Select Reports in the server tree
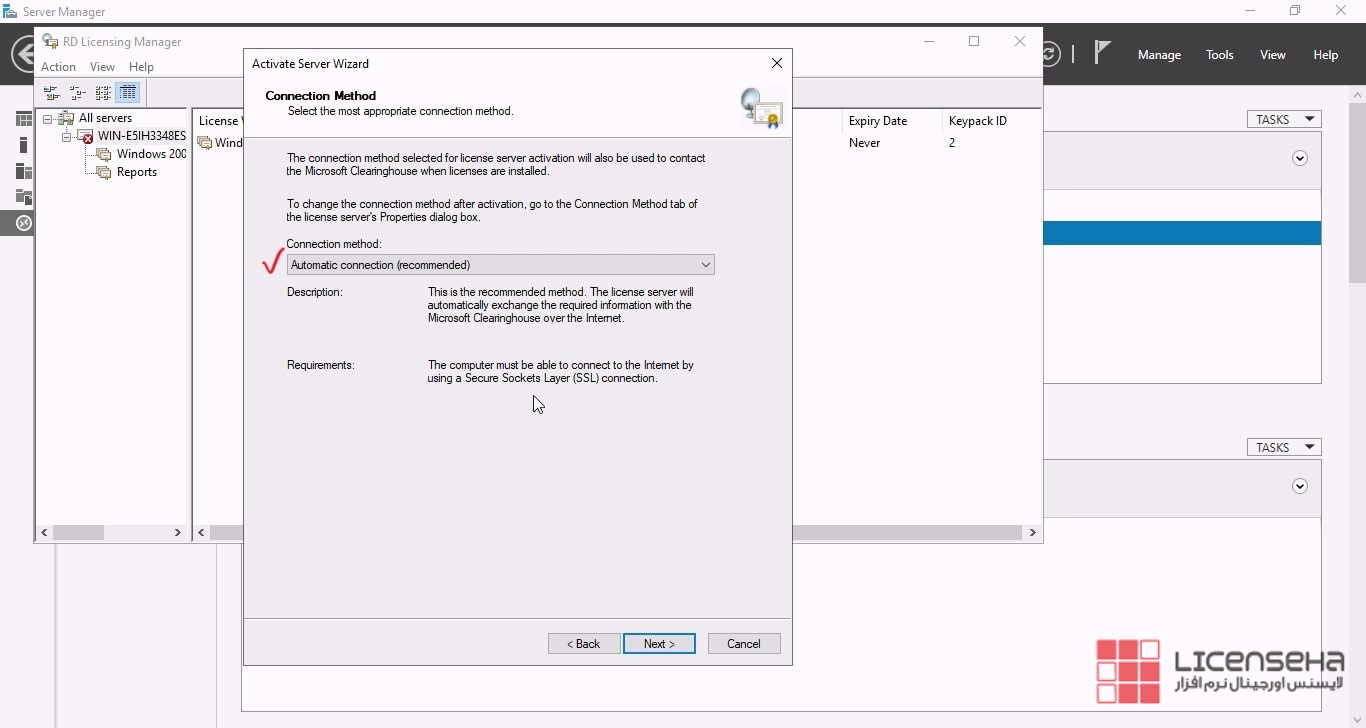Image resolution: width=1366 pixels, height=728 pixels. pos(136,172)
